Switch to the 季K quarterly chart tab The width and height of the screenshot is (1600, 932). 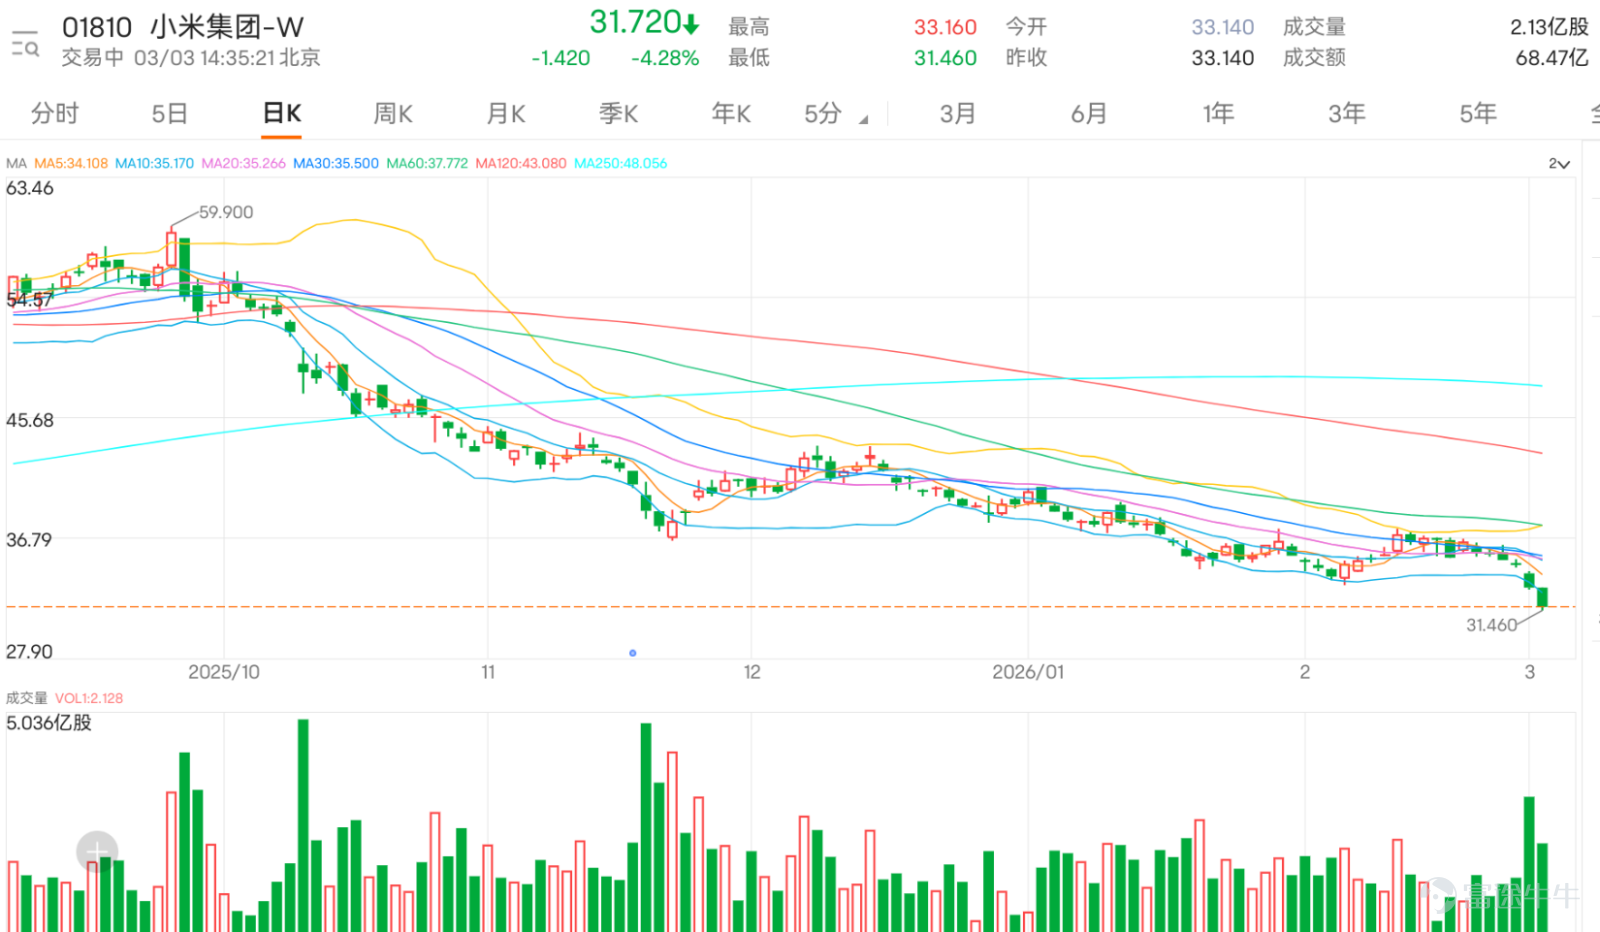point(618,114)
